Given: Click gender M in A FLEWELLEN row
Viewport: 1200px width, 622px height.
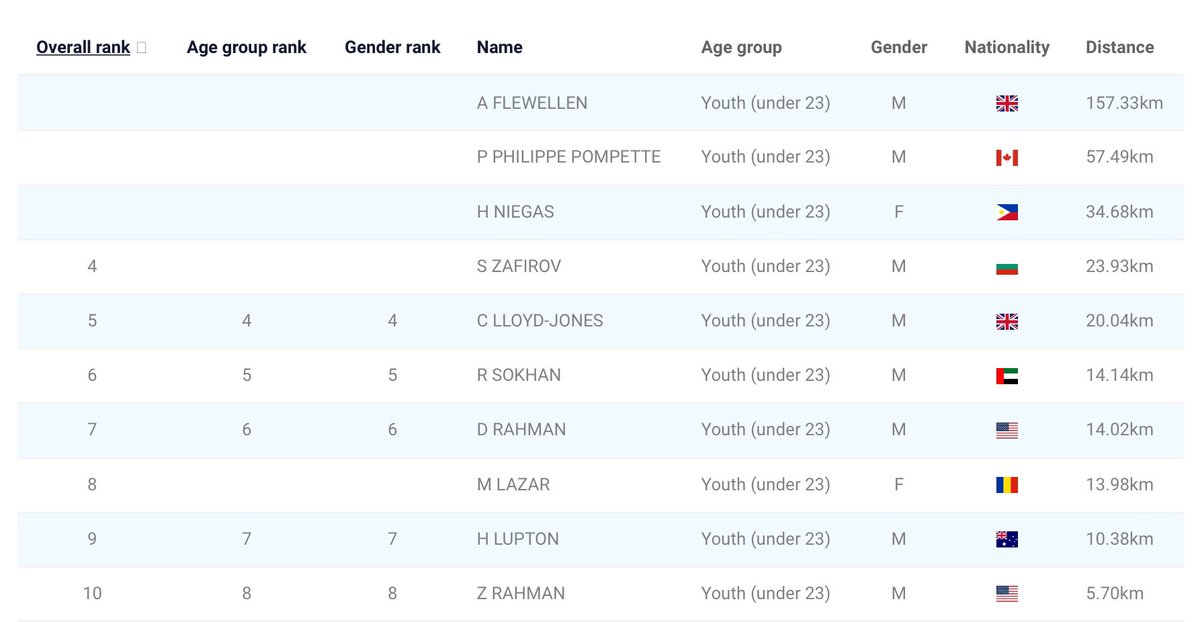Looking at the screenshot, I should point(899,102).
